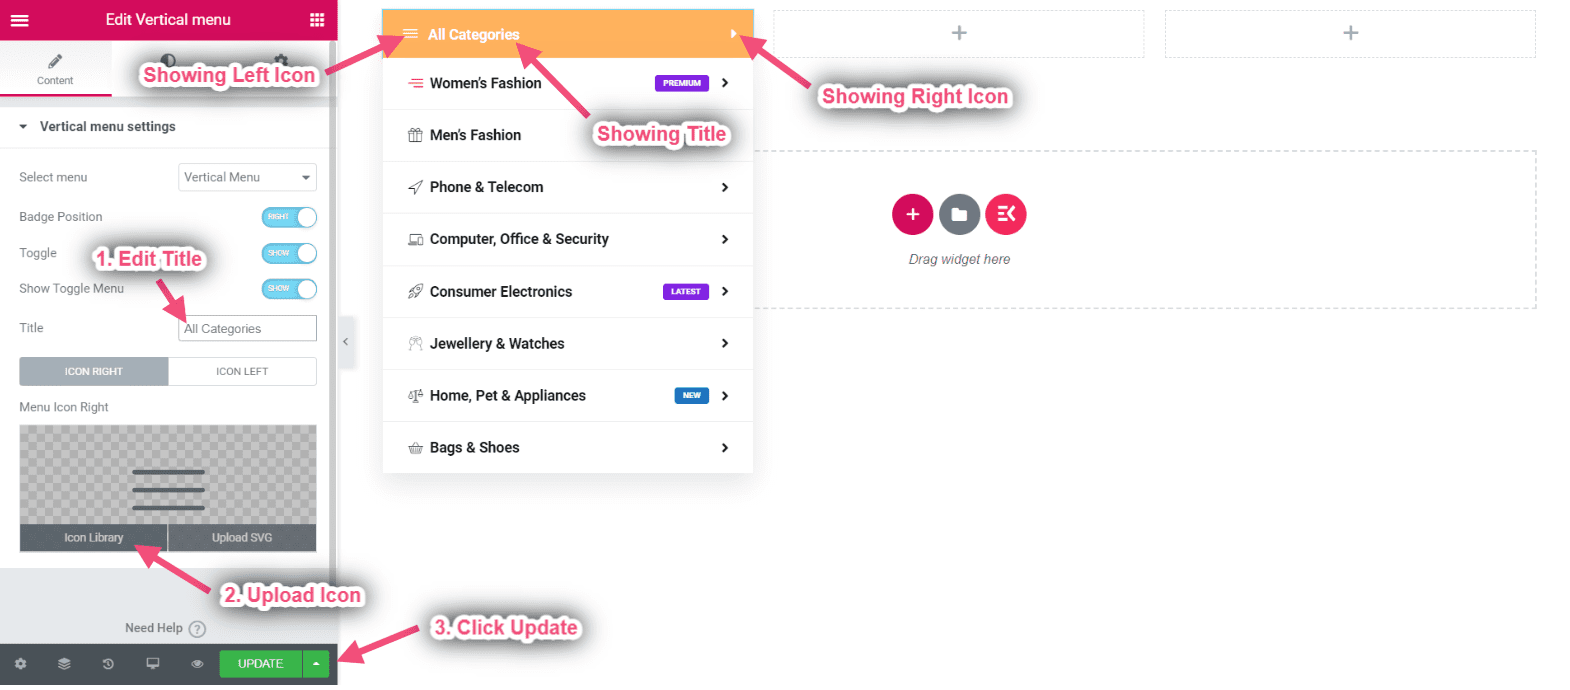Switch Responsive Mode using the monitor icon
1570x690 pixels.
tap(153, 664)
